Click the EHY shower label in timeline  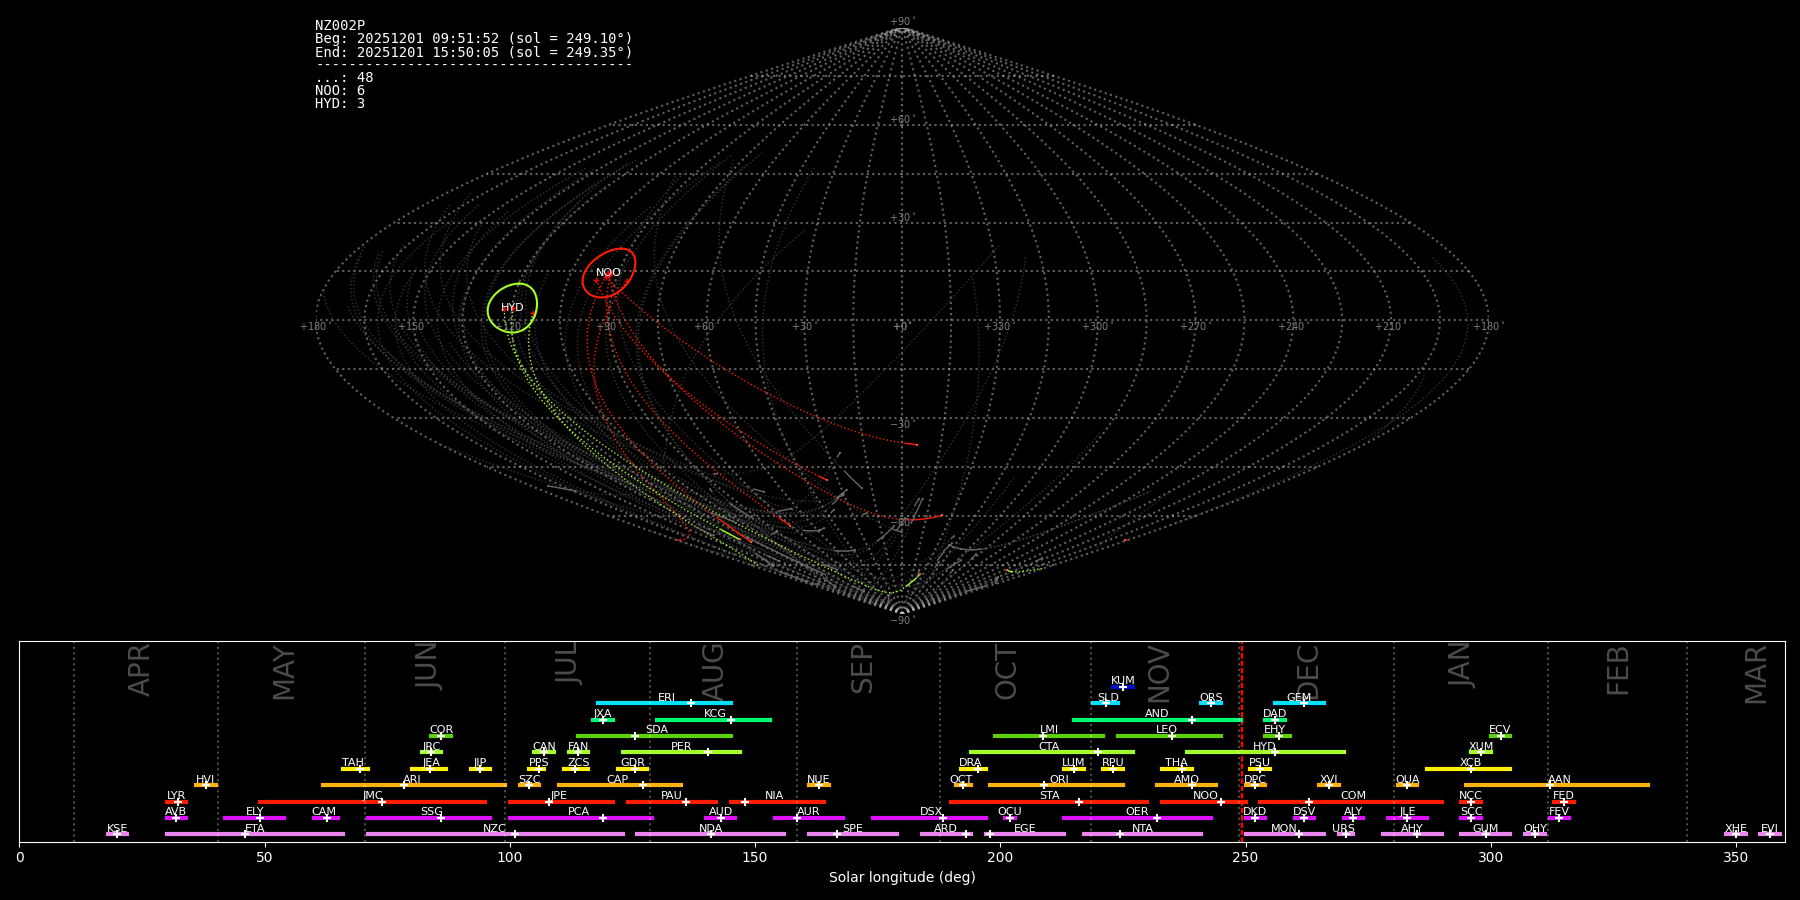[1275, 730]
